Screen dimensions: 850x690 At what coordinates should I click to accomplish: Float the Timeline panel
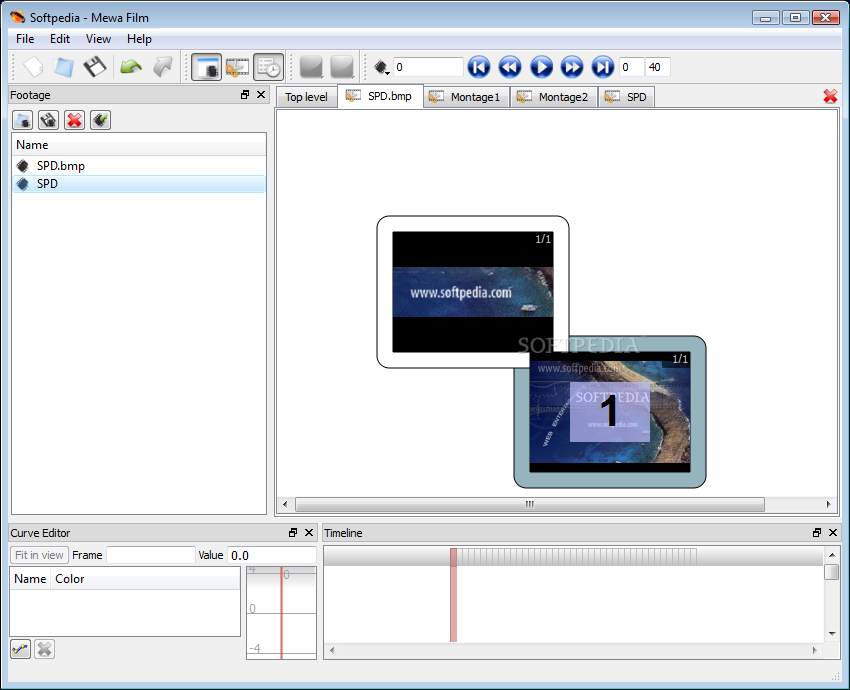click(x=817, y=533)
